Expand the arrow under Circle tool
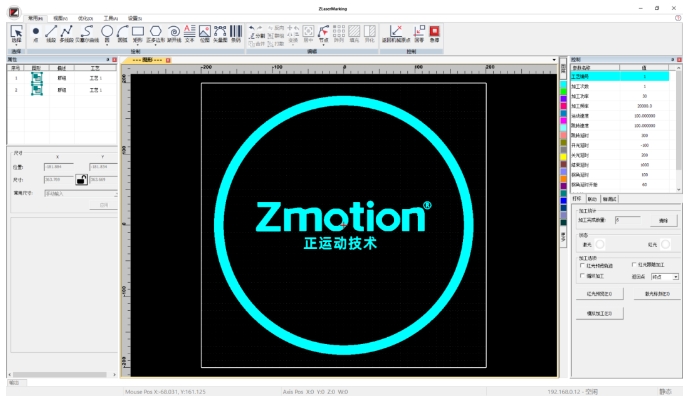 coord(107,45)
